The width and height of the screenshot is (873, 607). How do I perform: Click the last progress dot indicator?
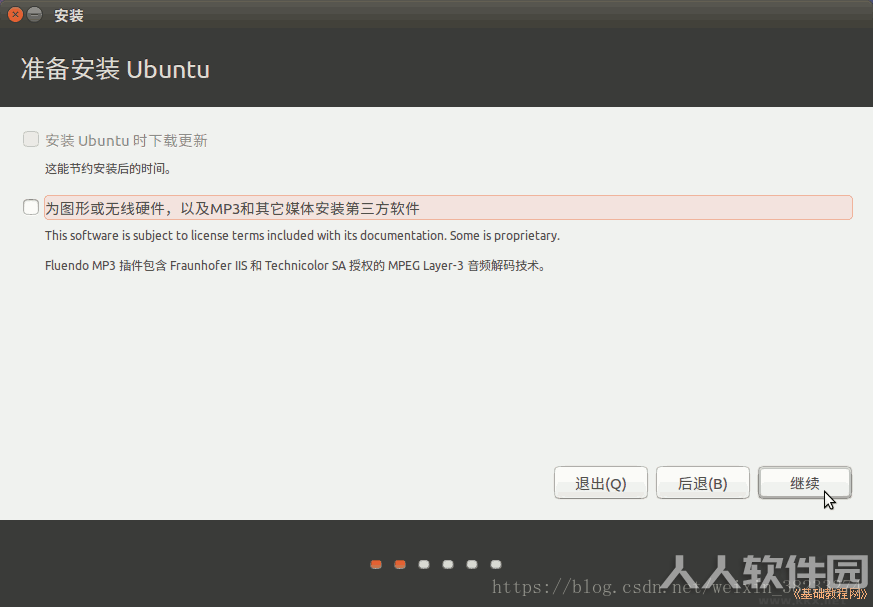[496, 565]
